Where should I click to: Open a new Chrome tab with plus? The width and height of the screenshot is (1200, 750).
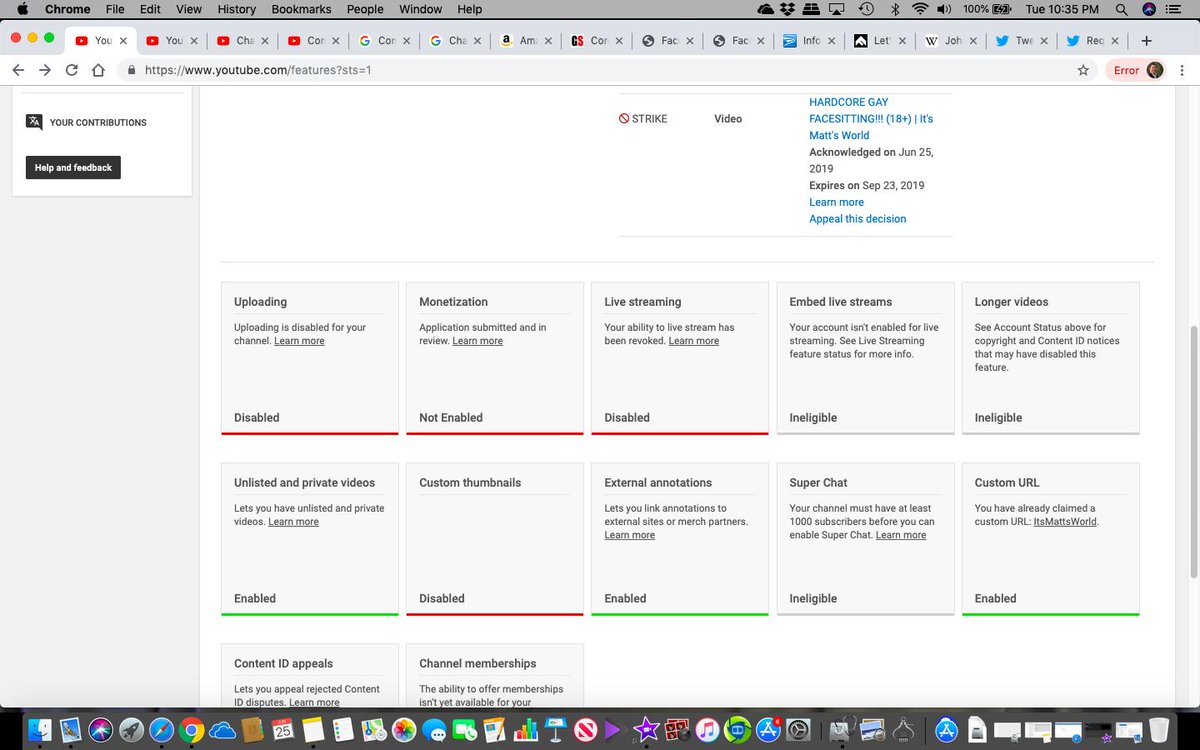pos(1146,41)
